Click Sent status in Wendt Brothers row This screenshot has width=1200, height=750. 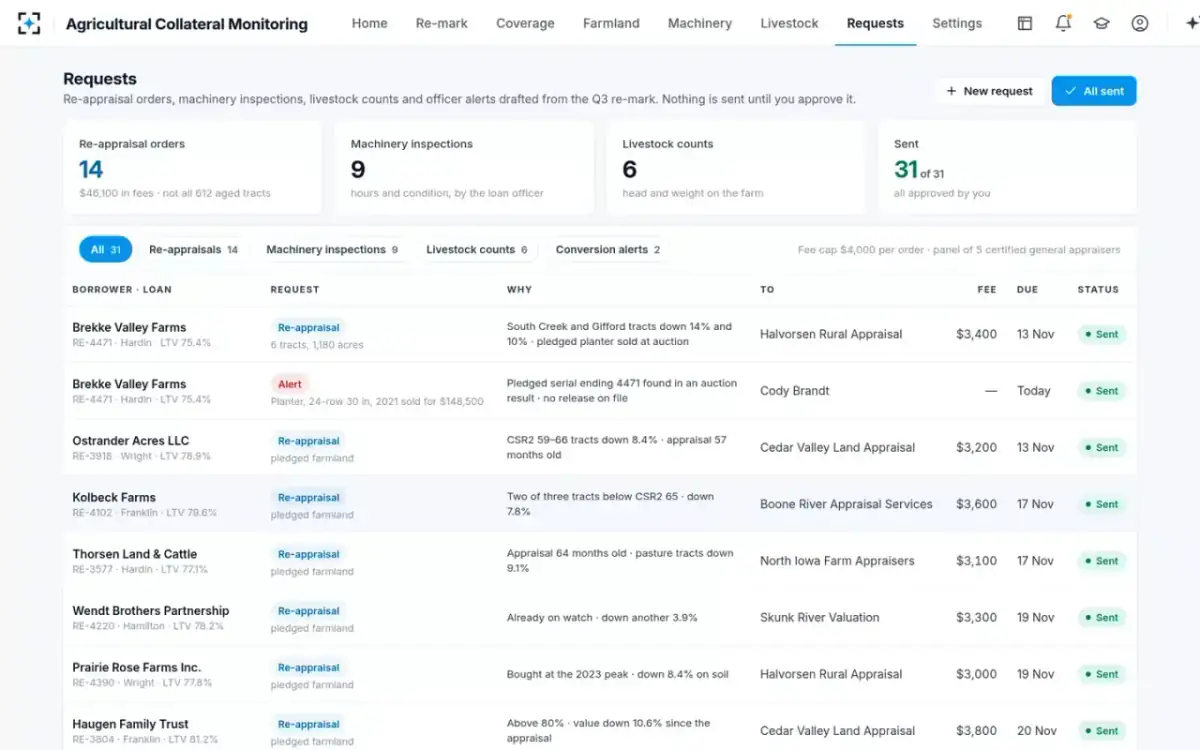coord(1101,618)
